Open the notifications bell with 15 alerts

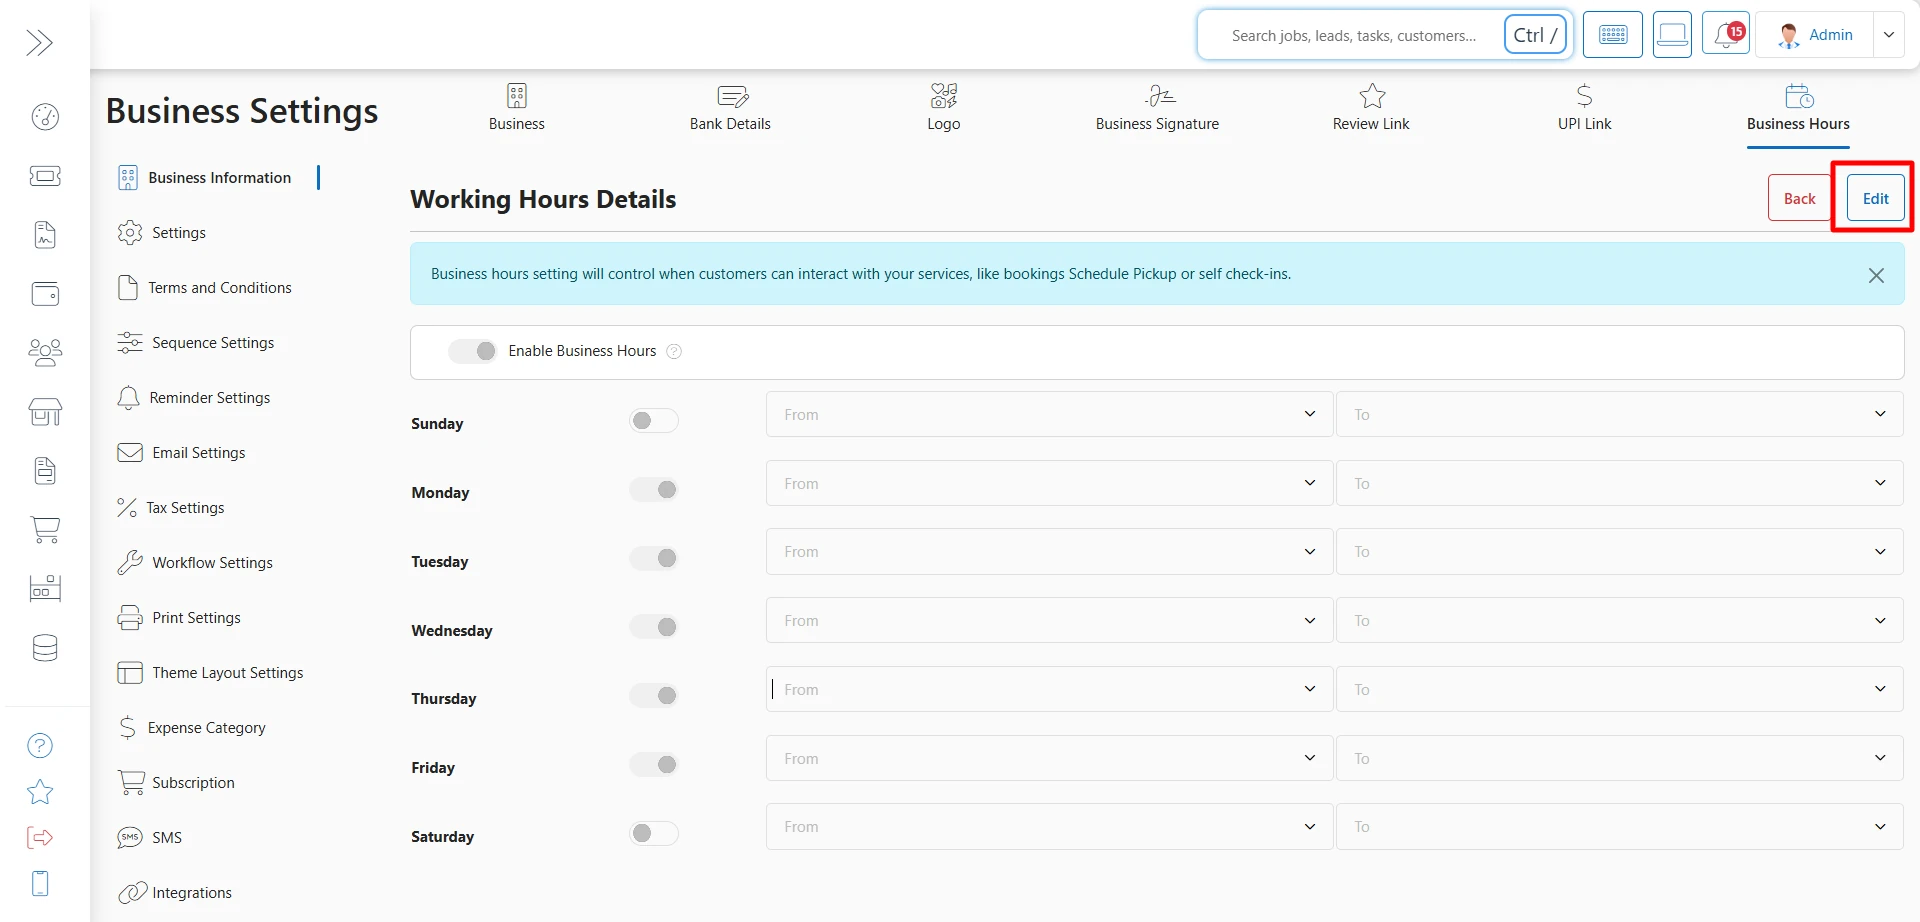click(x=1725, y=33)
